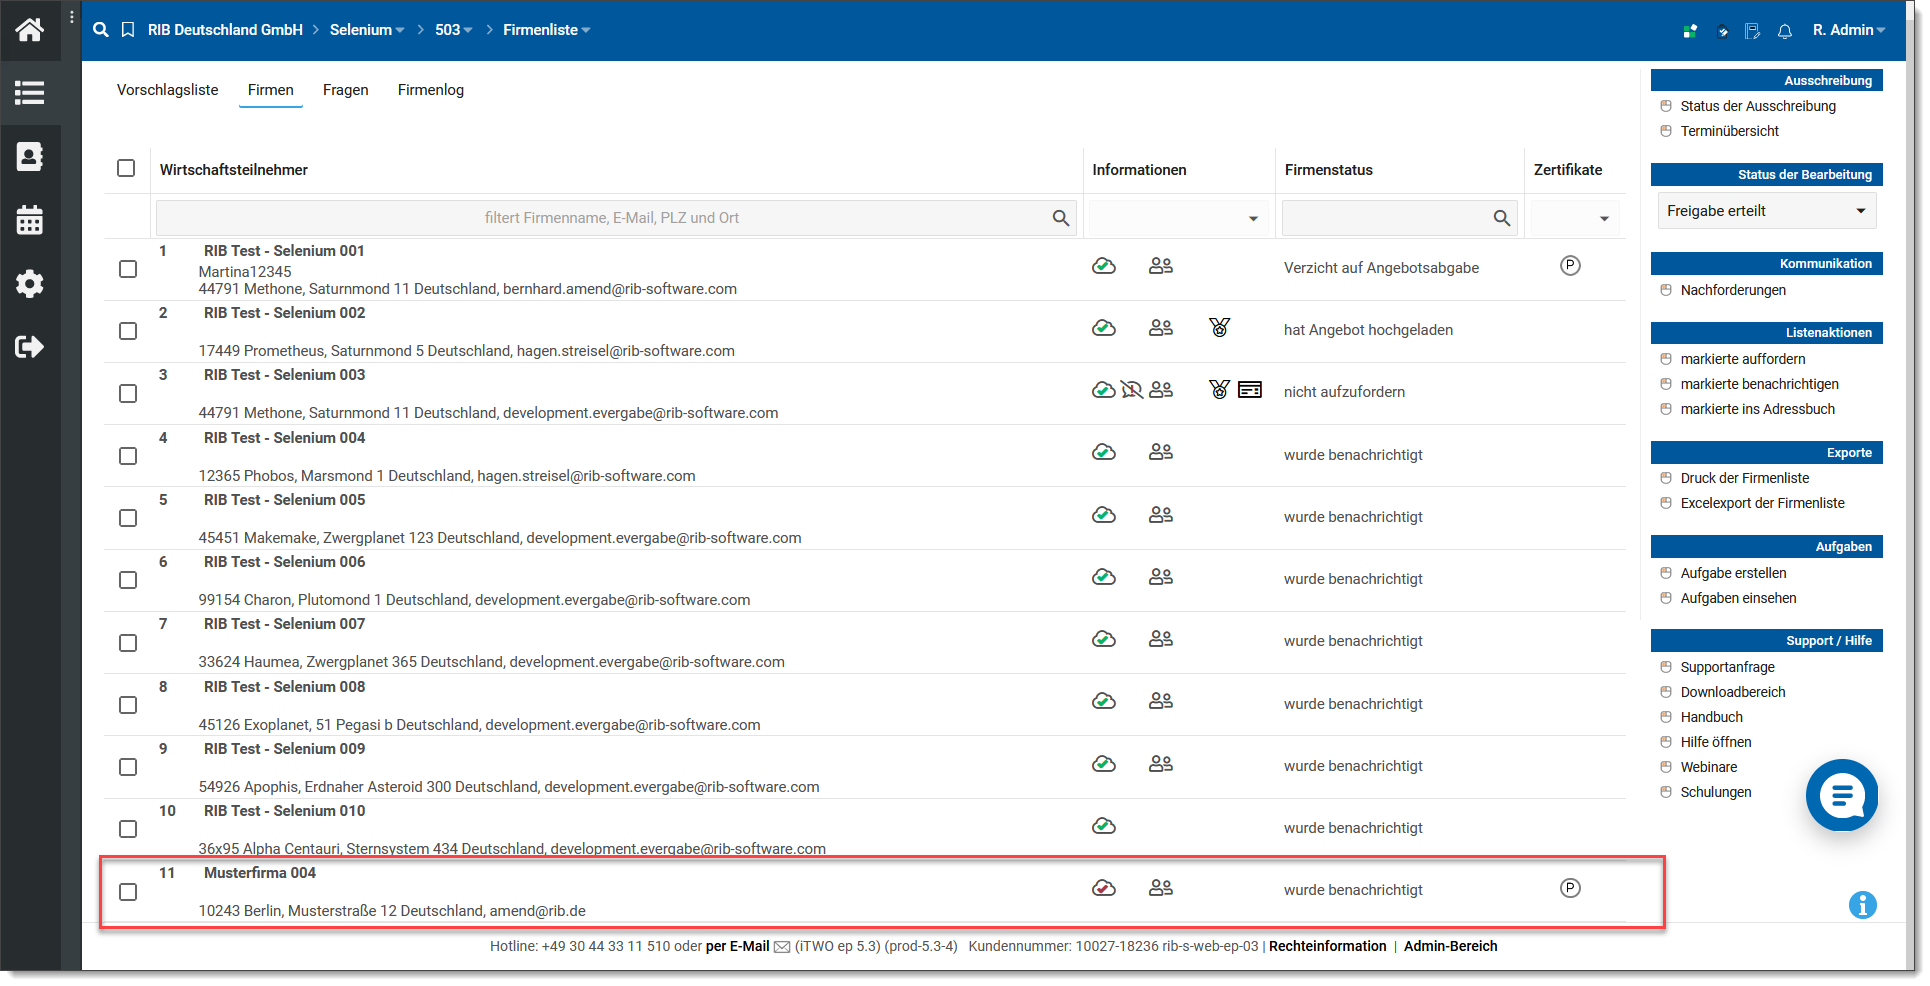Open the notebook with pen icon

point(1753,31)
